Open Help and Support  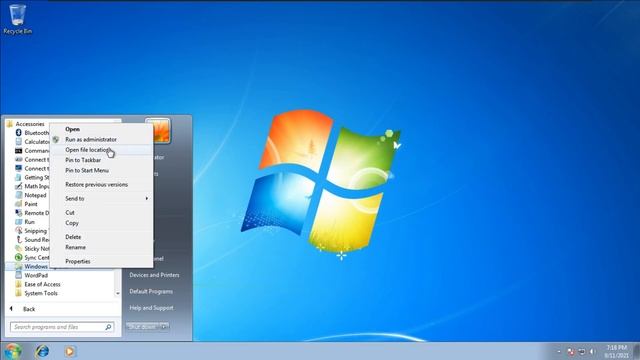[151, 308]
